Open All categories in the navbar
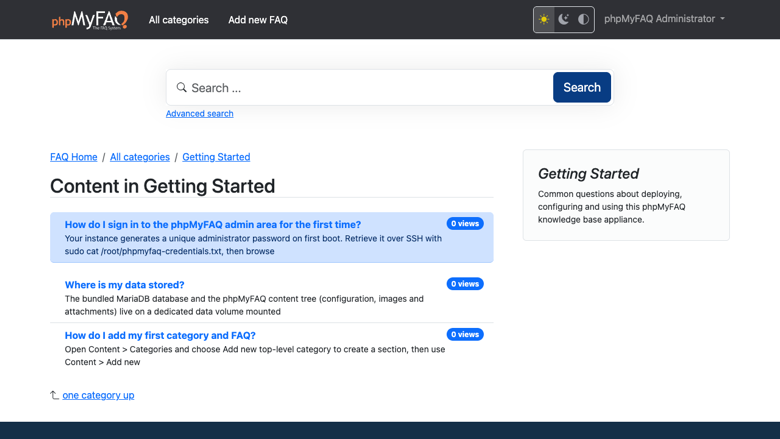780x439 pixels. (x=179, y=20)
